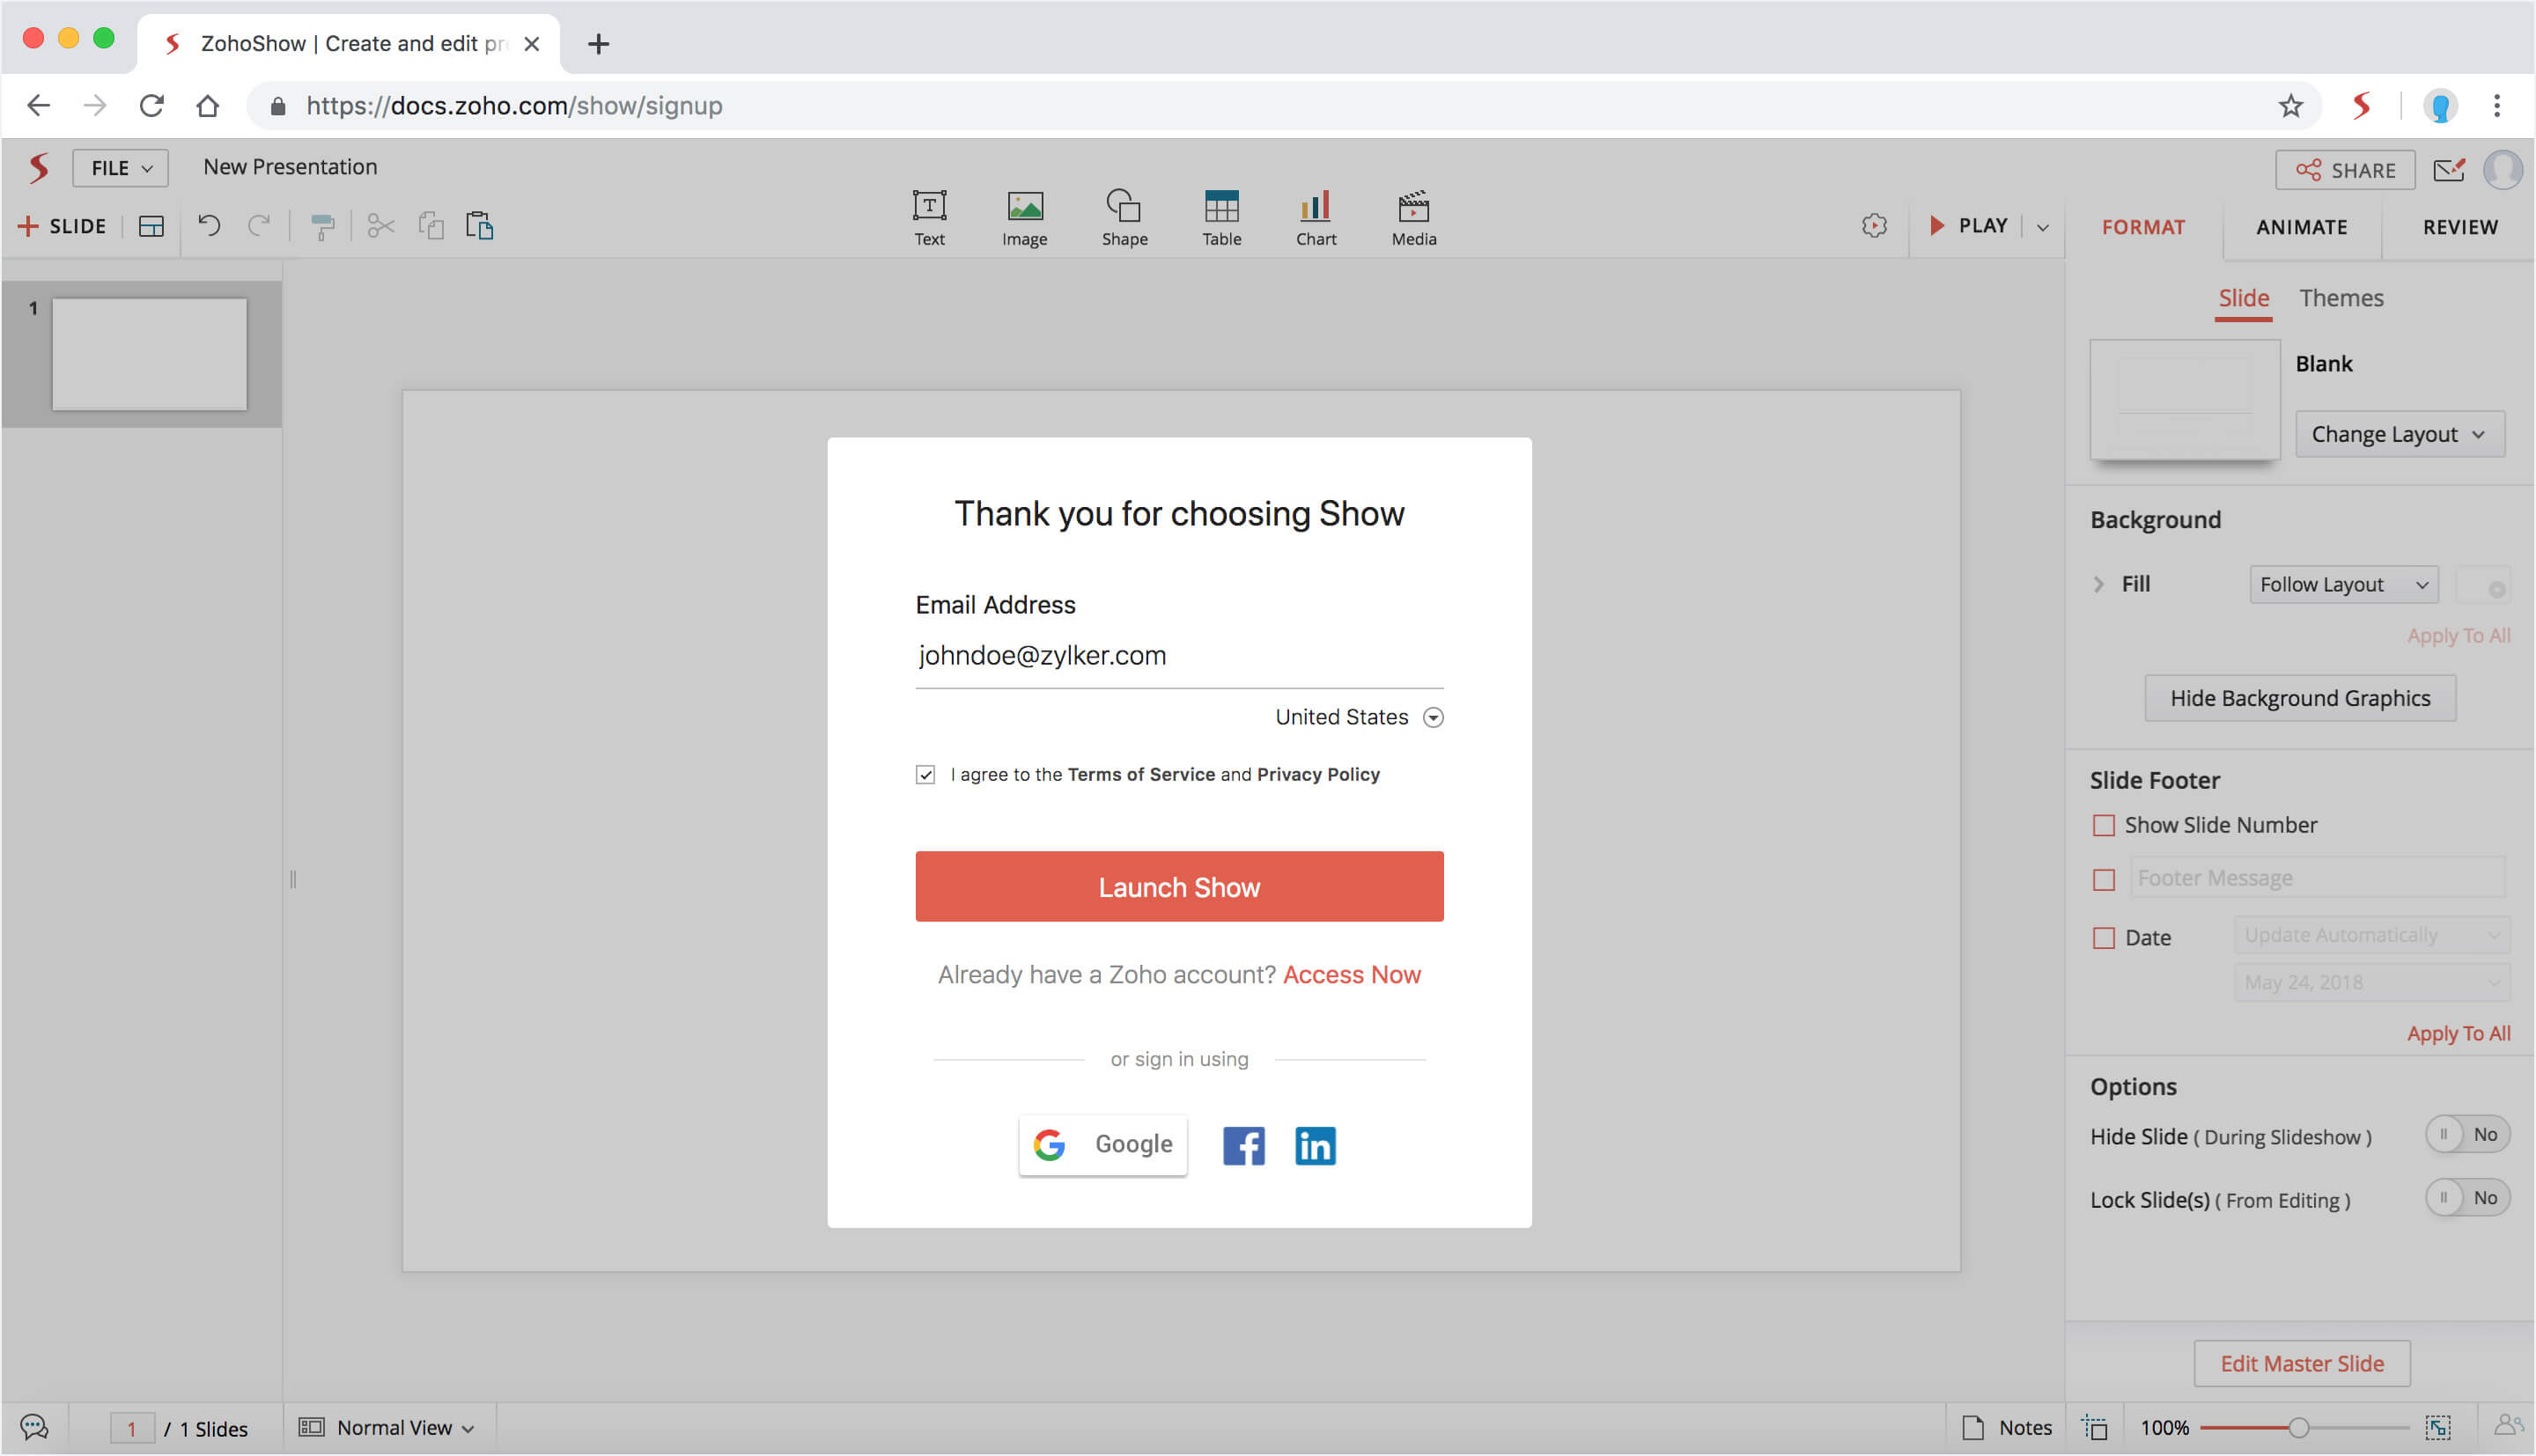Expand the Fill section chevron
2536x1456 pixels.
2099,584
